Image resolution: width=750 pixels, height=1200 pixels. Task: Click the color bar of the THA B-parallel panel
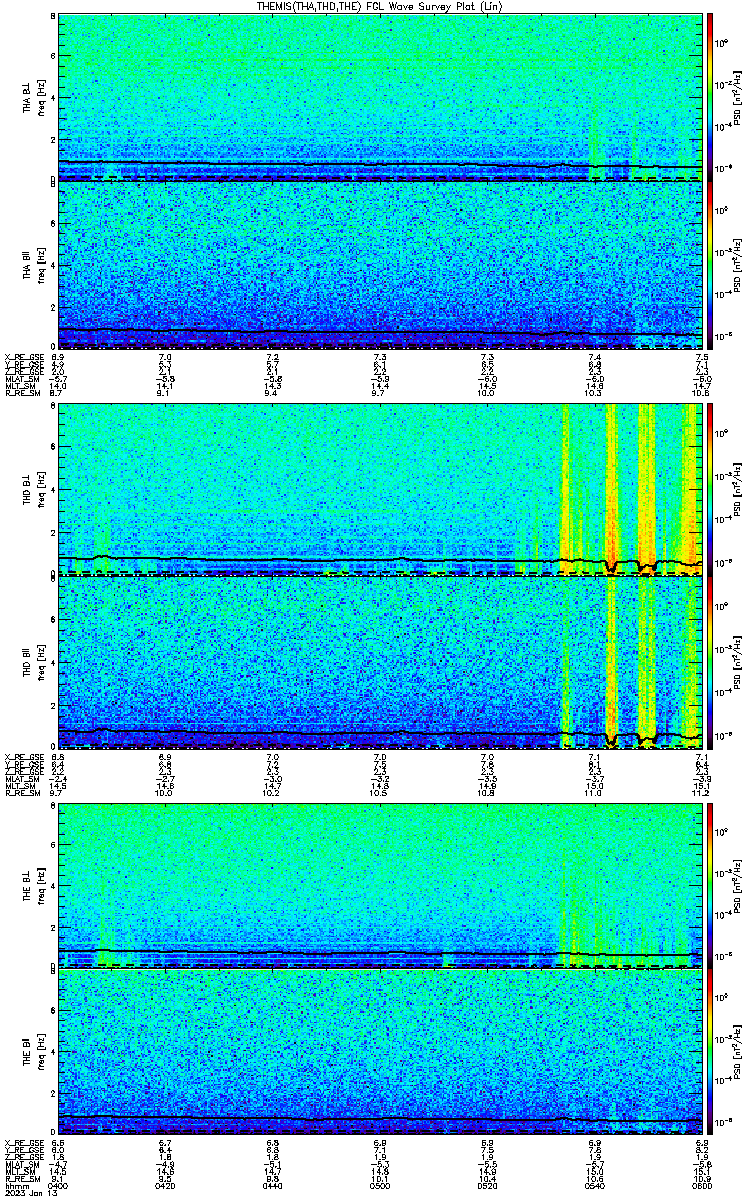coord(709,265)
